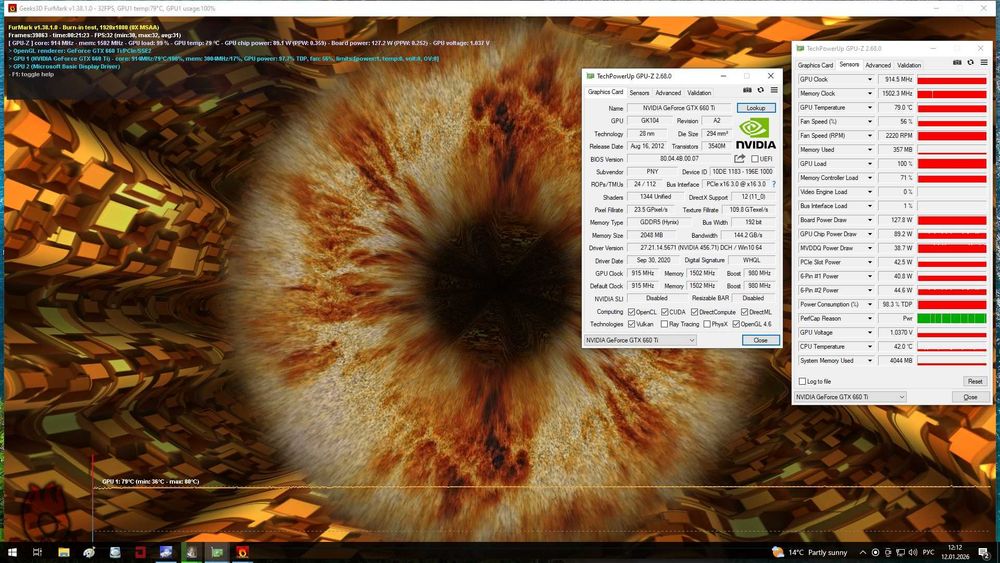Click FurMark red icon in taskbar

click(x=242, y=552)
